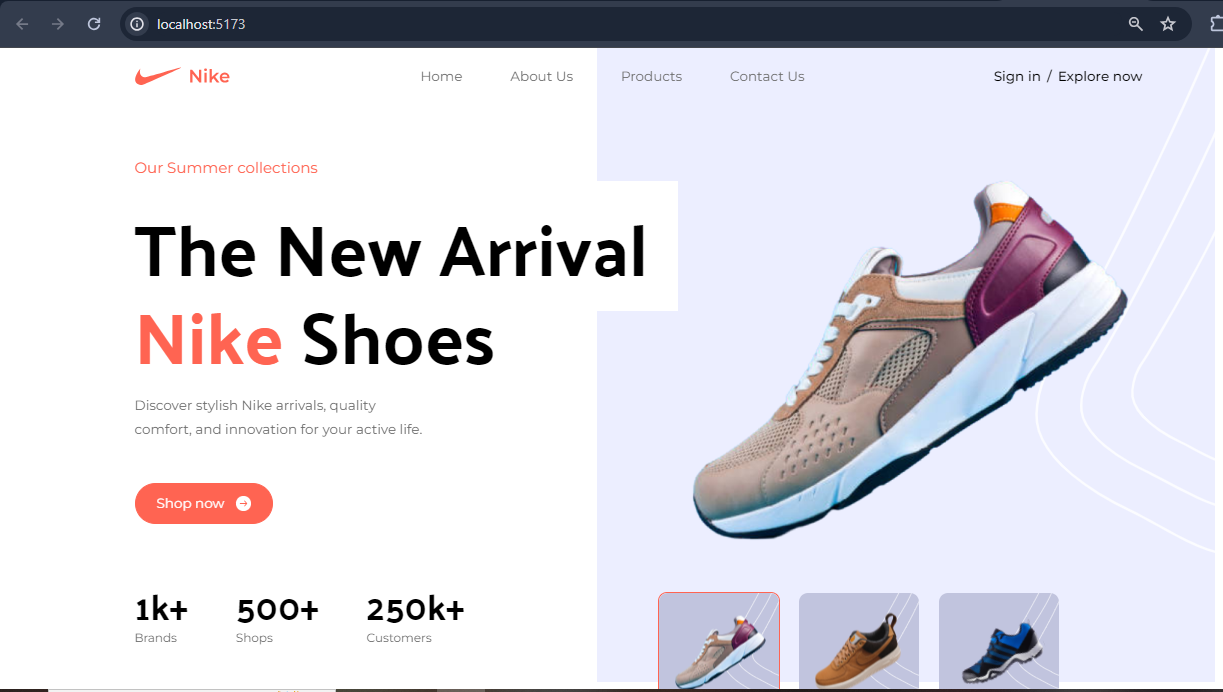Select the blue and black sneaker thumbnail
The image size is (1223, 692).
click(x=998, y=641)
